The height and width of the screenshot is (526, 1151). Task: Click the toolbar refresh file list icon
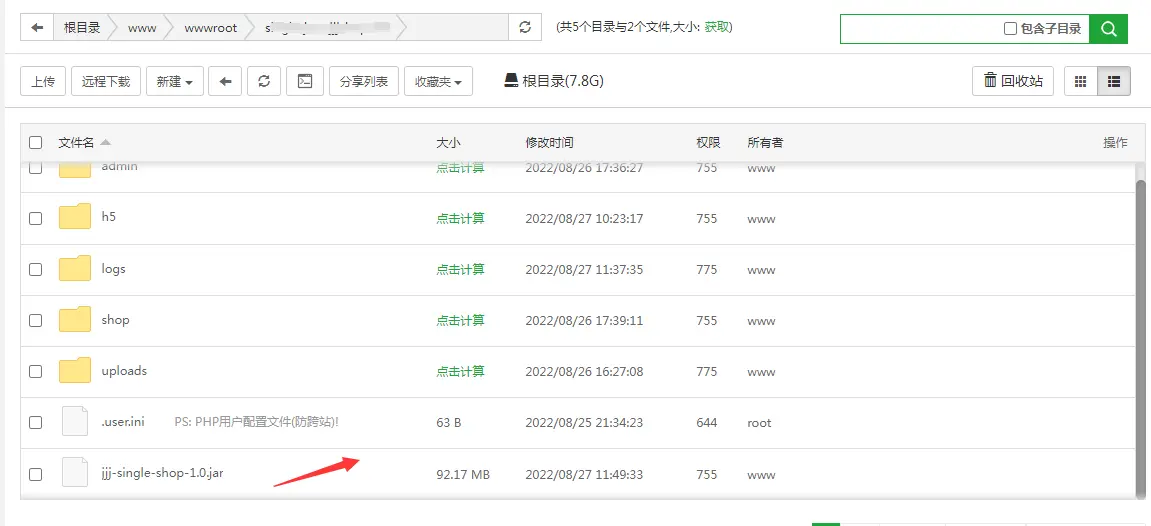[264, 81]
